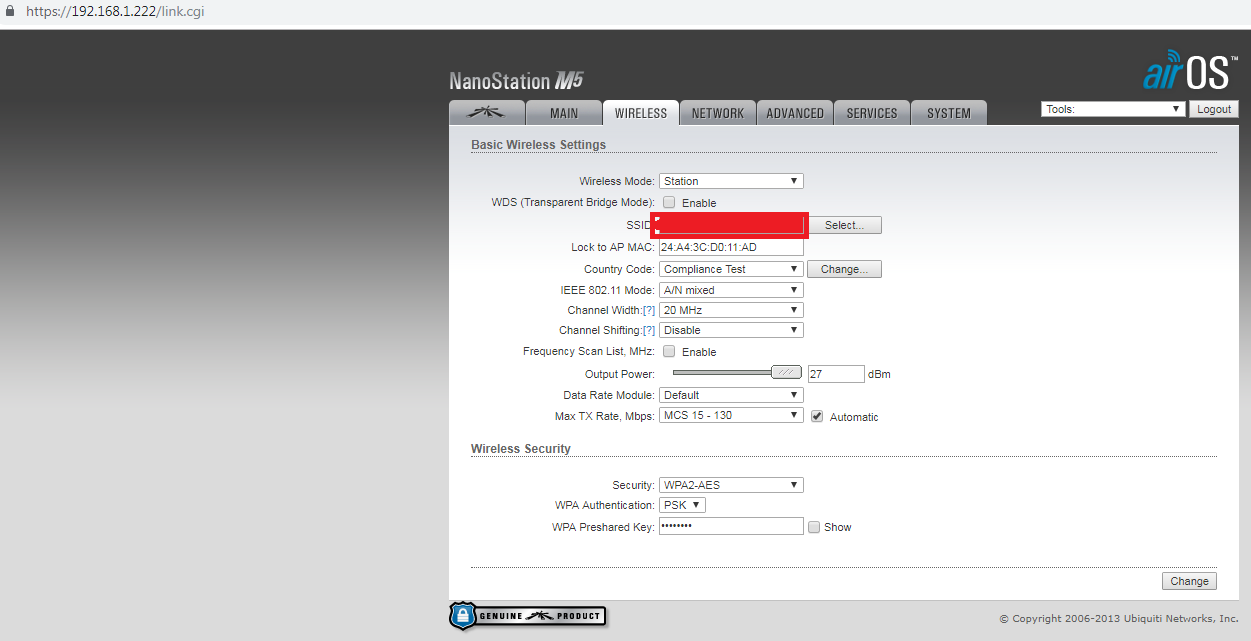The height and width of the screenshot is (641, 1251).
Task: Enable the Frequency Scan List checkbox
Action: 669,352
